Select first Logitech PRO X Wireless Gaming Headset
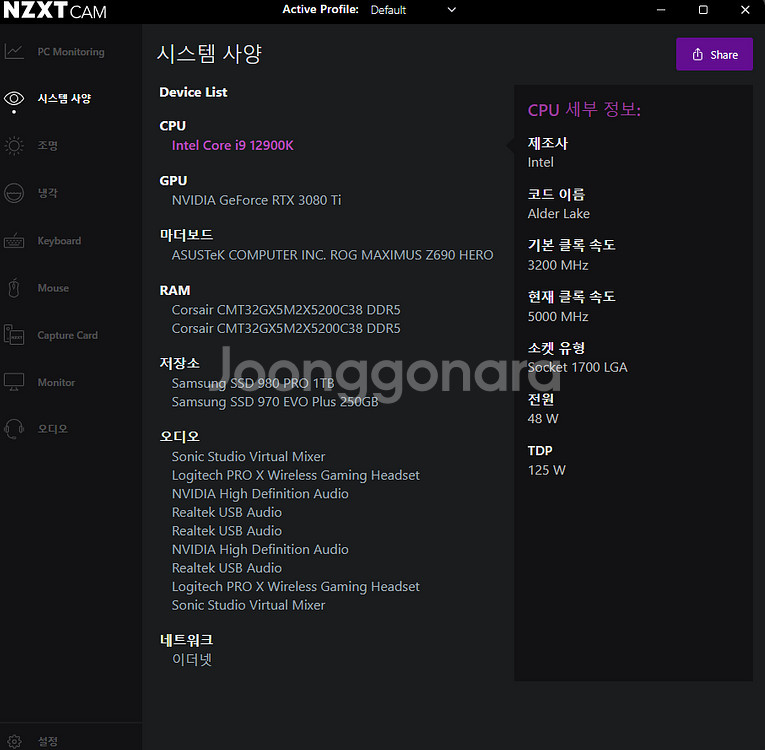 point(295,475)
